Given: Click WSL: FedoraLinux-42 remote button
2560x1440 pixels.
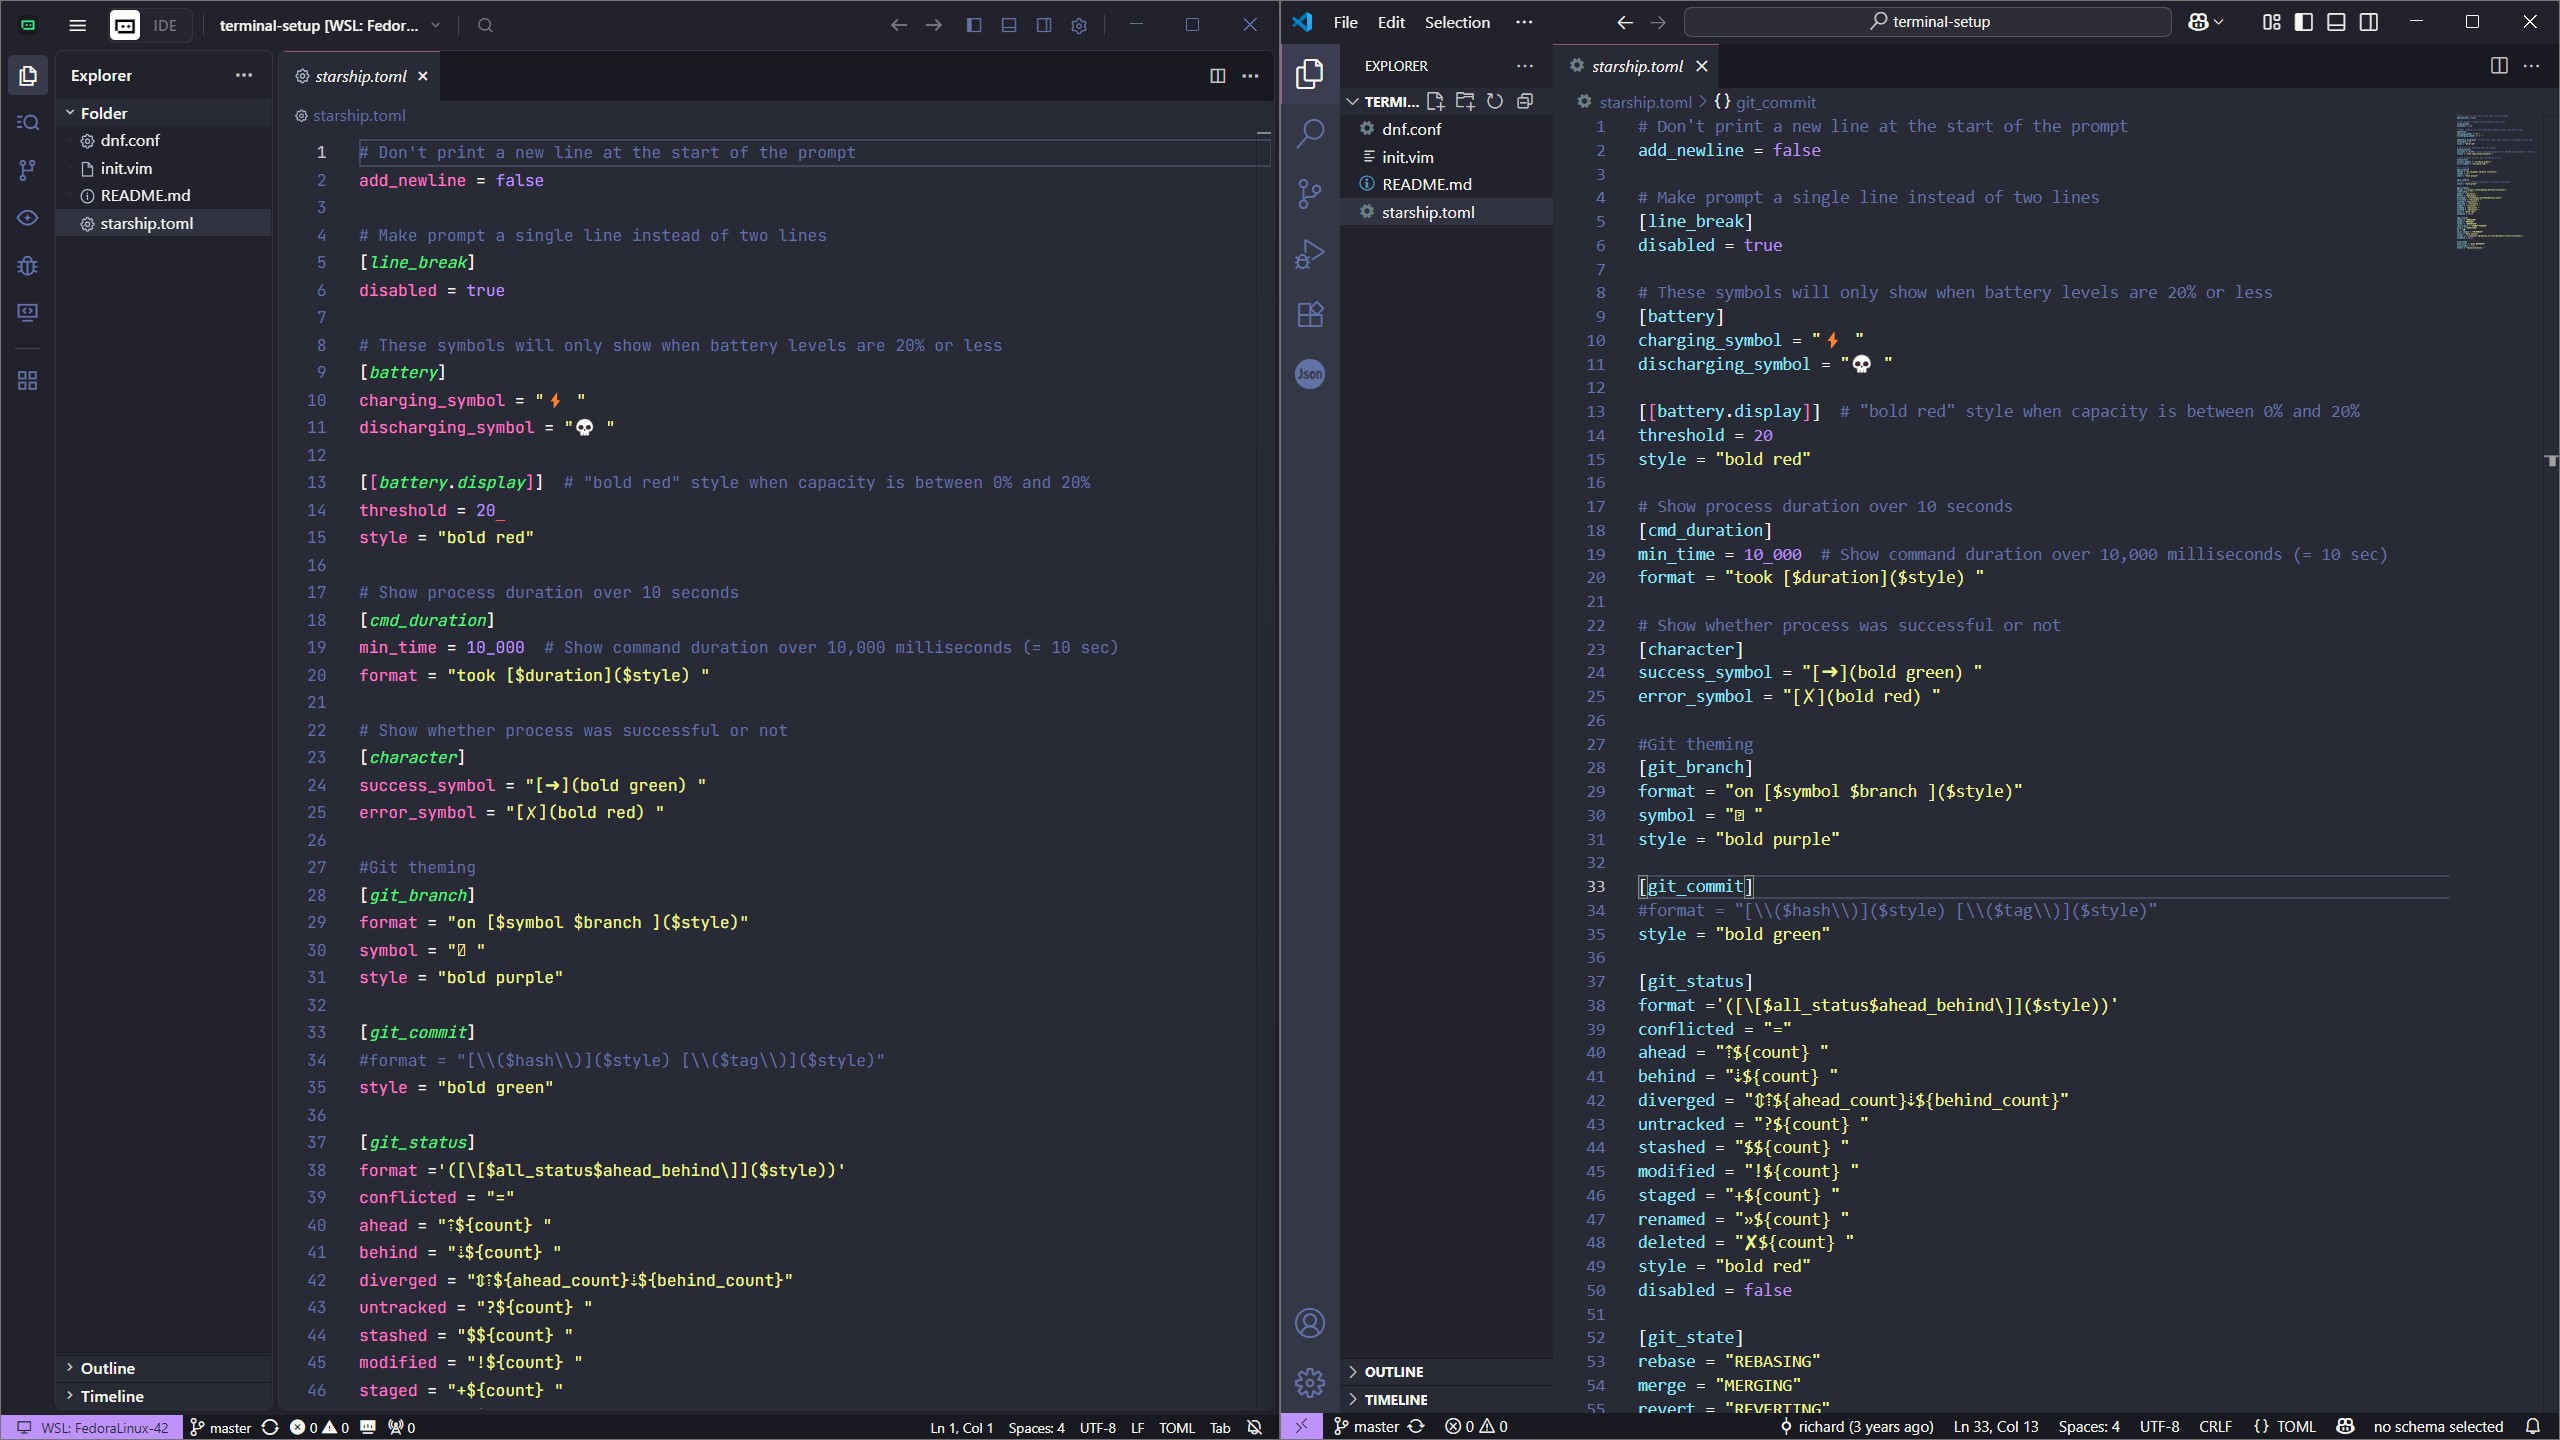Looking at the screenshot, I should click(92, 1427).
